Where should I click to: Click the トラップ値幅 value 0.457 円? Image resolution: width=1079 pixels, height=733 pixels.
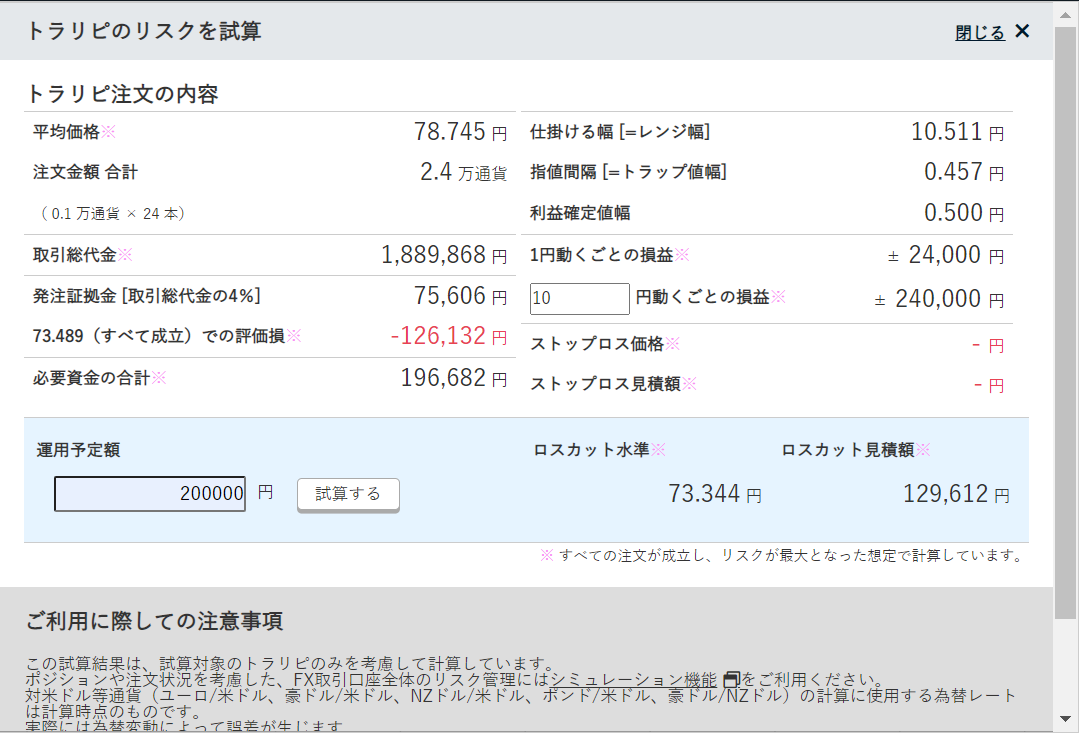point(964,172)
